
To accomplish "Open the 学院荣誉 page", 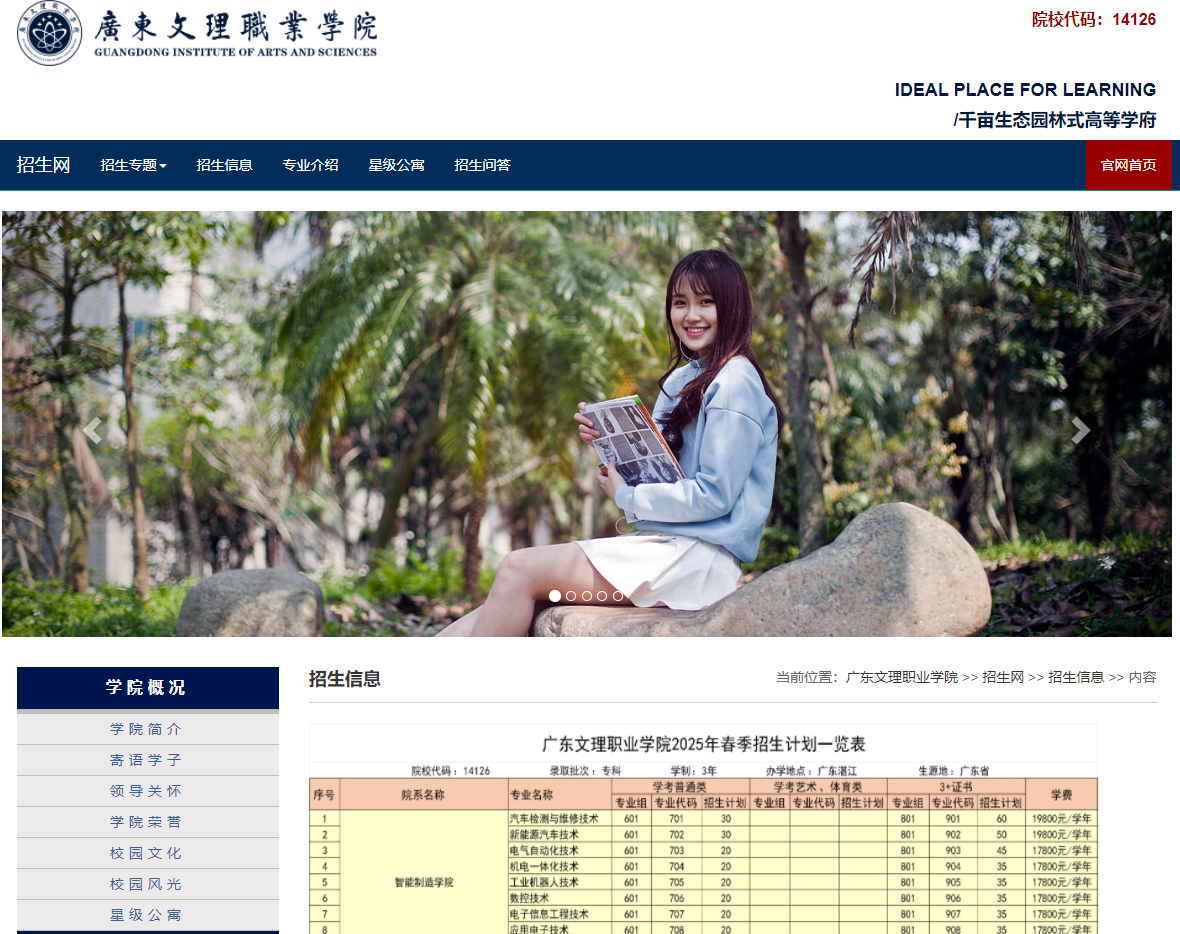I will pyautogui.click(x=147, y=822).
